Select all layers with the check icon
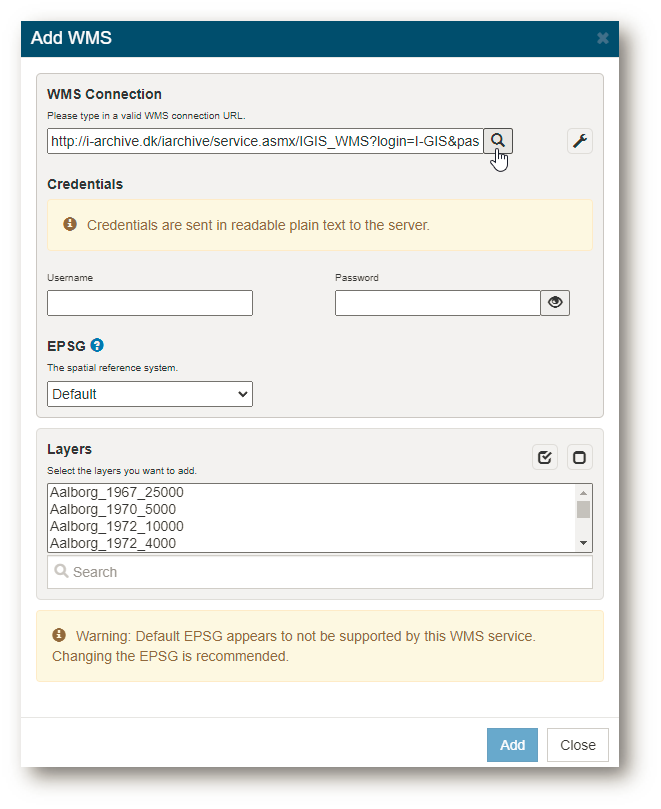Screen dimensions: 661x809 (x=545, y=457)
